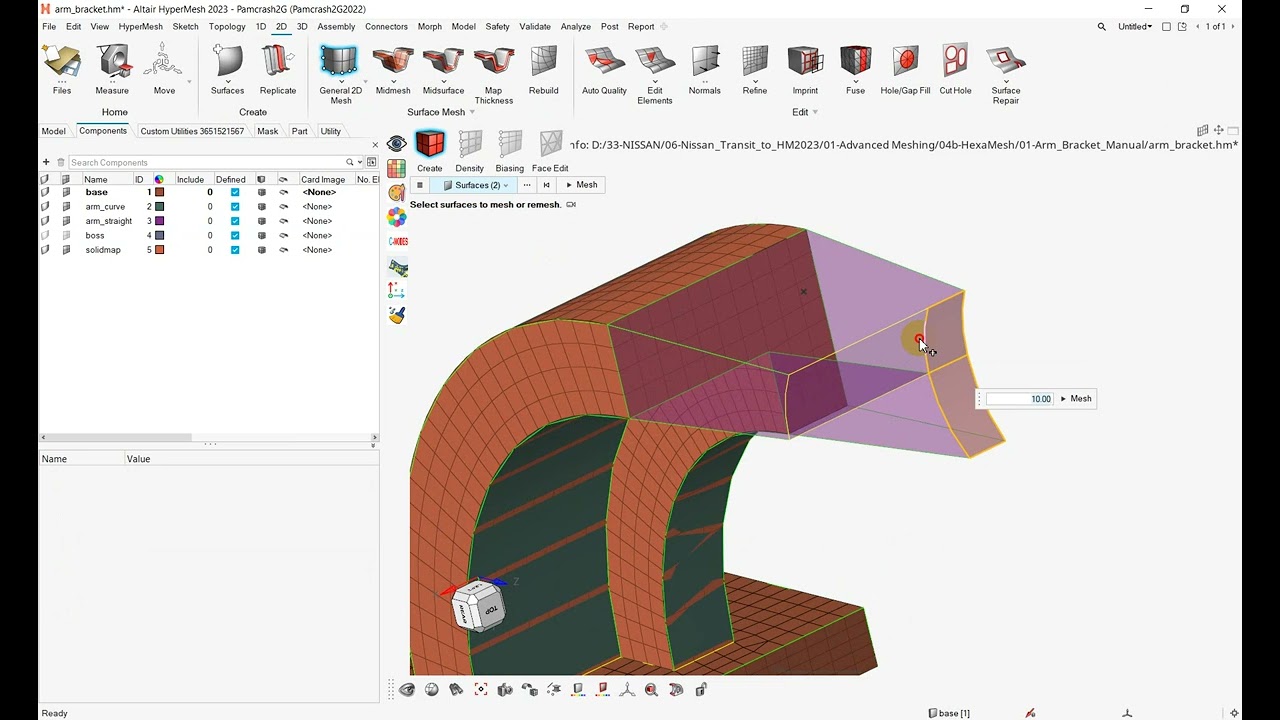Open search options dropdown in Components
This screenshot has width=1280, height=720.
[x=359, y=162]
